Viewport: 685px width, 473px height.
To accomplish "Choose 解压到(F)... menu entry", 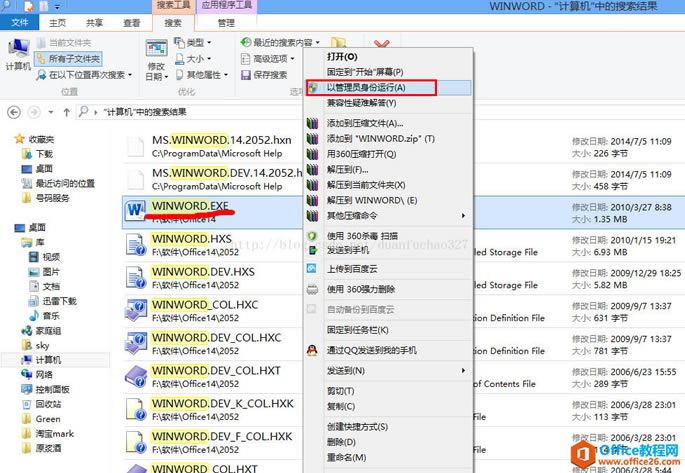I will pyautogui.click(x=347, y=169).
